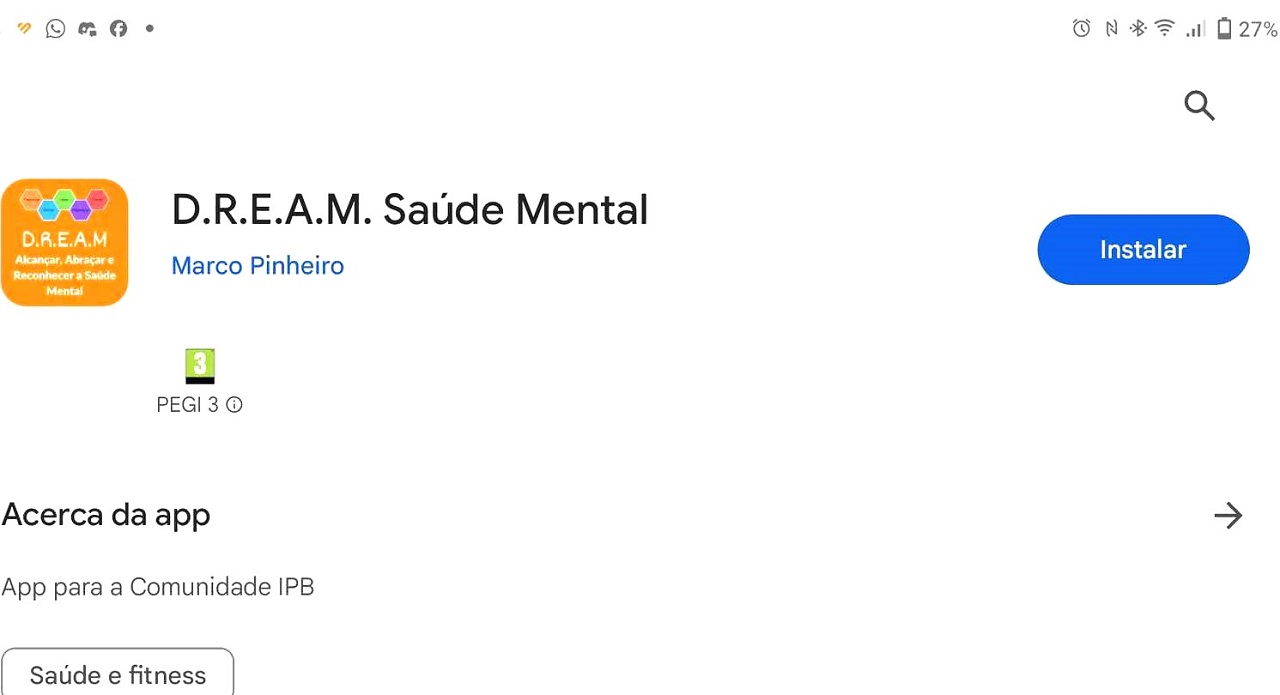
Task: Expand Acerca da app with arrow
Action: (x=1228, y=516)
